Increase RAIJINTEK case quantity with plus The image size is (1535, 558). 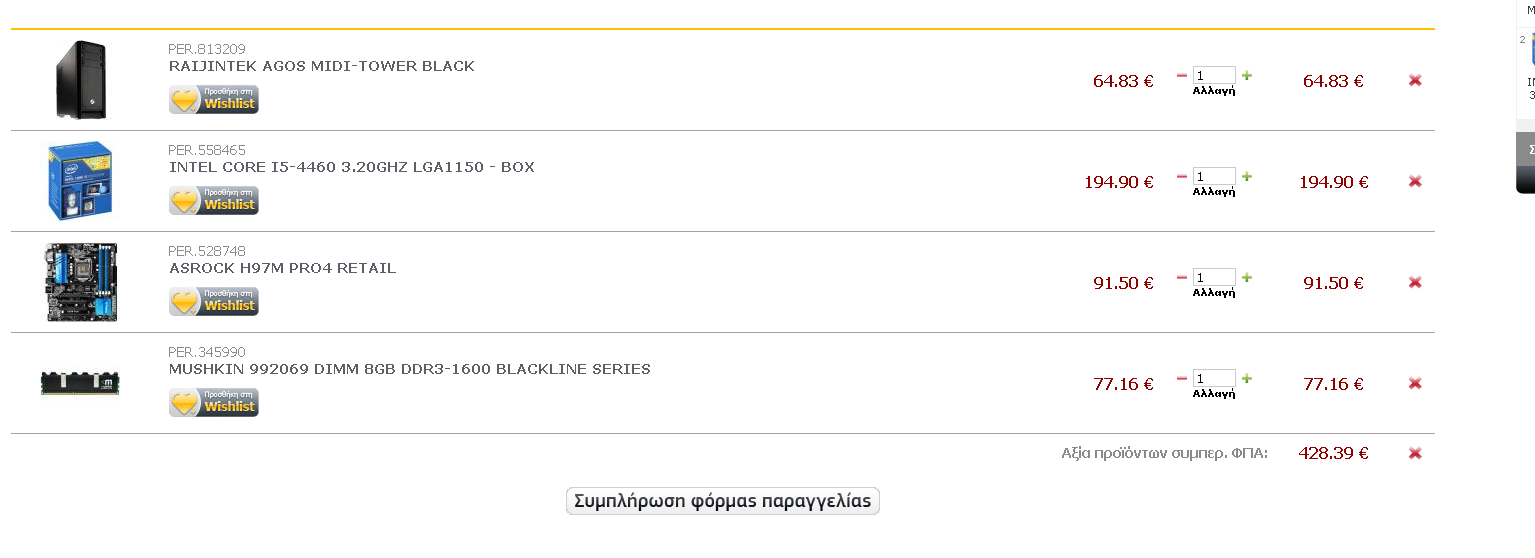click(x=1247, y=75)
